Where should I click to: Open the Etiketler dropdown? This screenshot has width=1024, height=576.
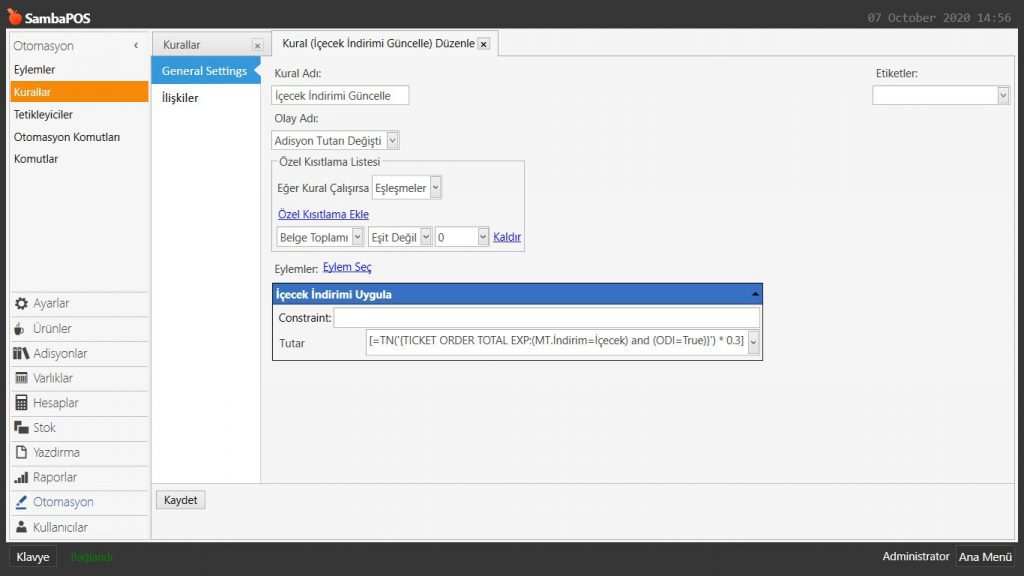(x=1003, y=95)
